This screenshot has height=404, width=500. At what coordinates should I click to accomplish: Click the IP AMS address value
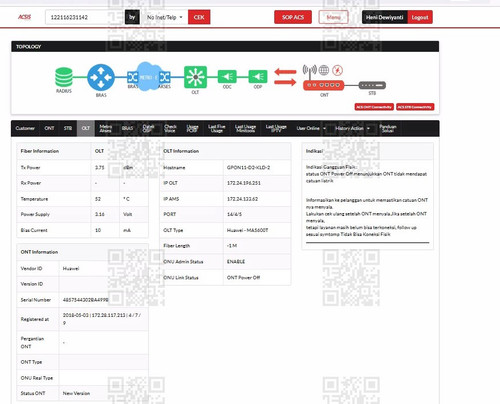click(x=242, y=199)
